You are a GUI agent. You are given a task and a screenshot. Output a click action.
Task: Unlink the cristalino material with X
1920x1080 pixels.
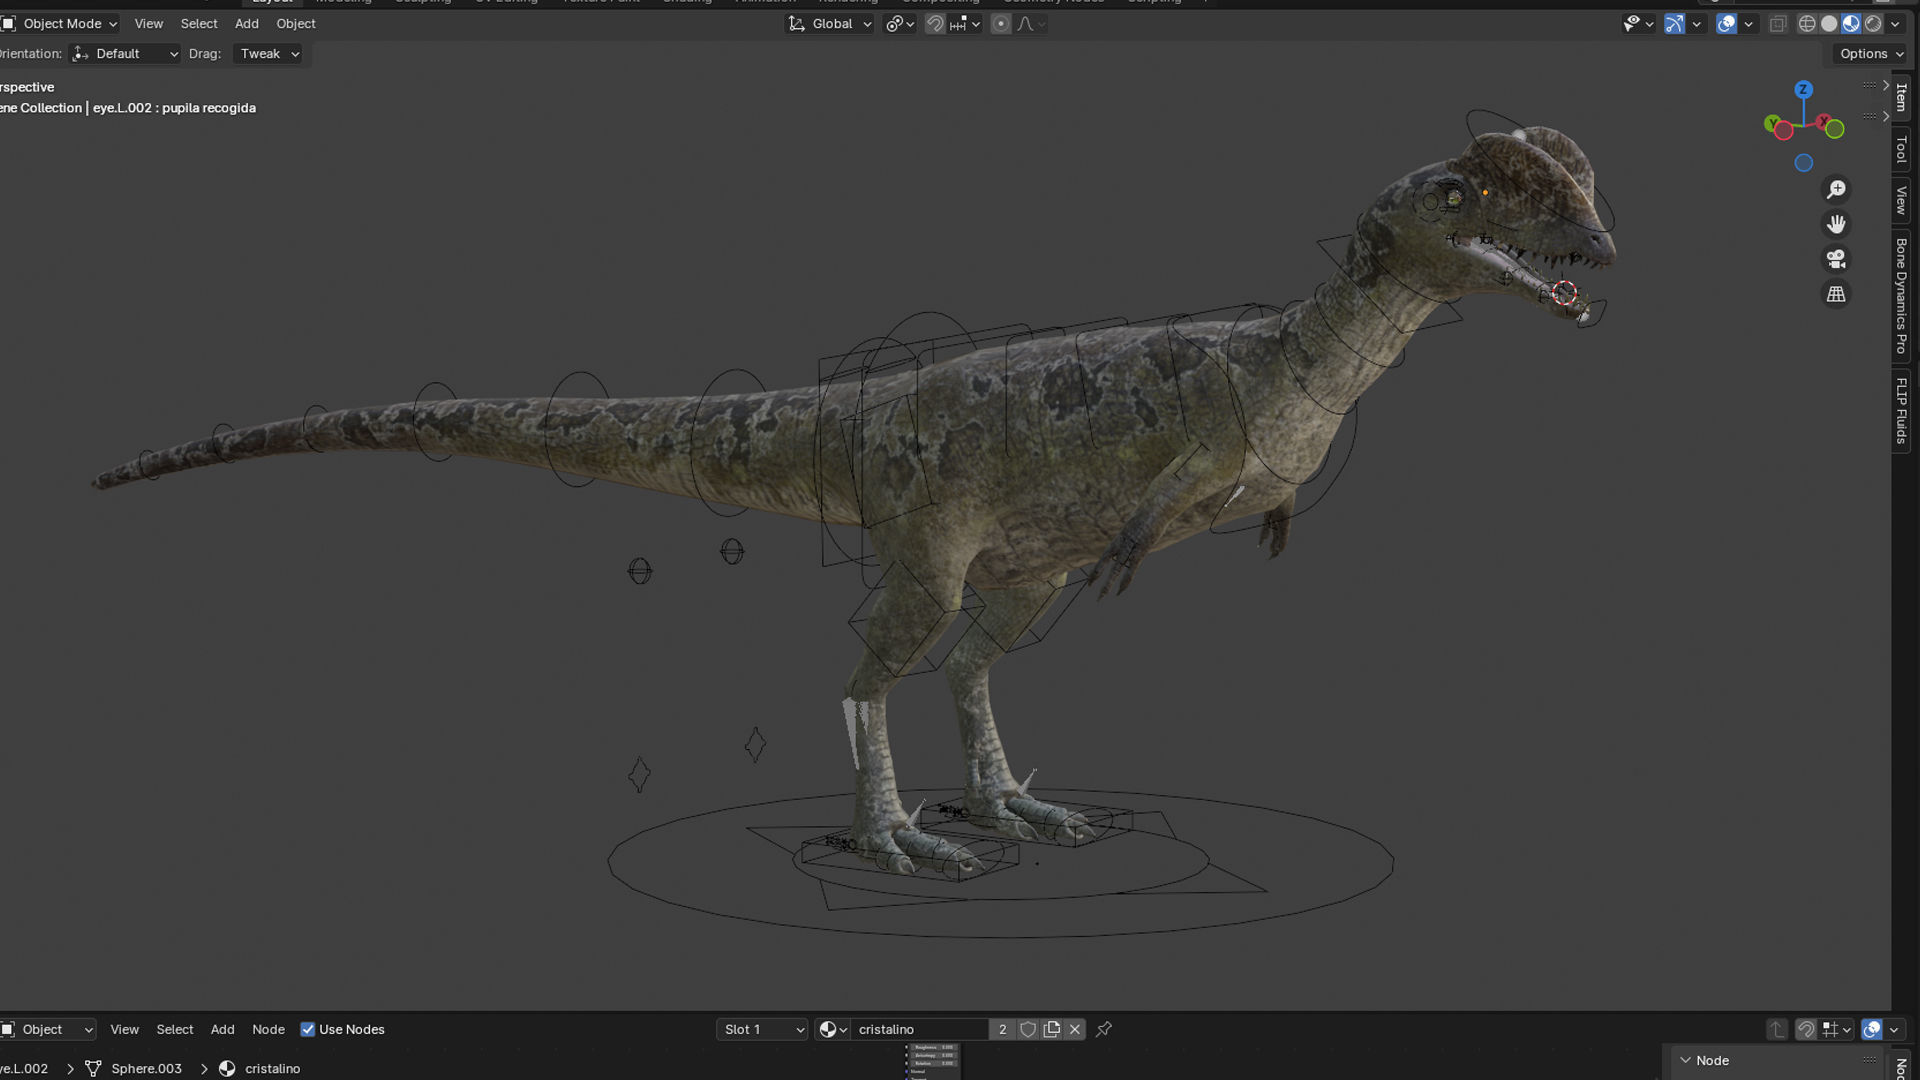(1075, 1029)
